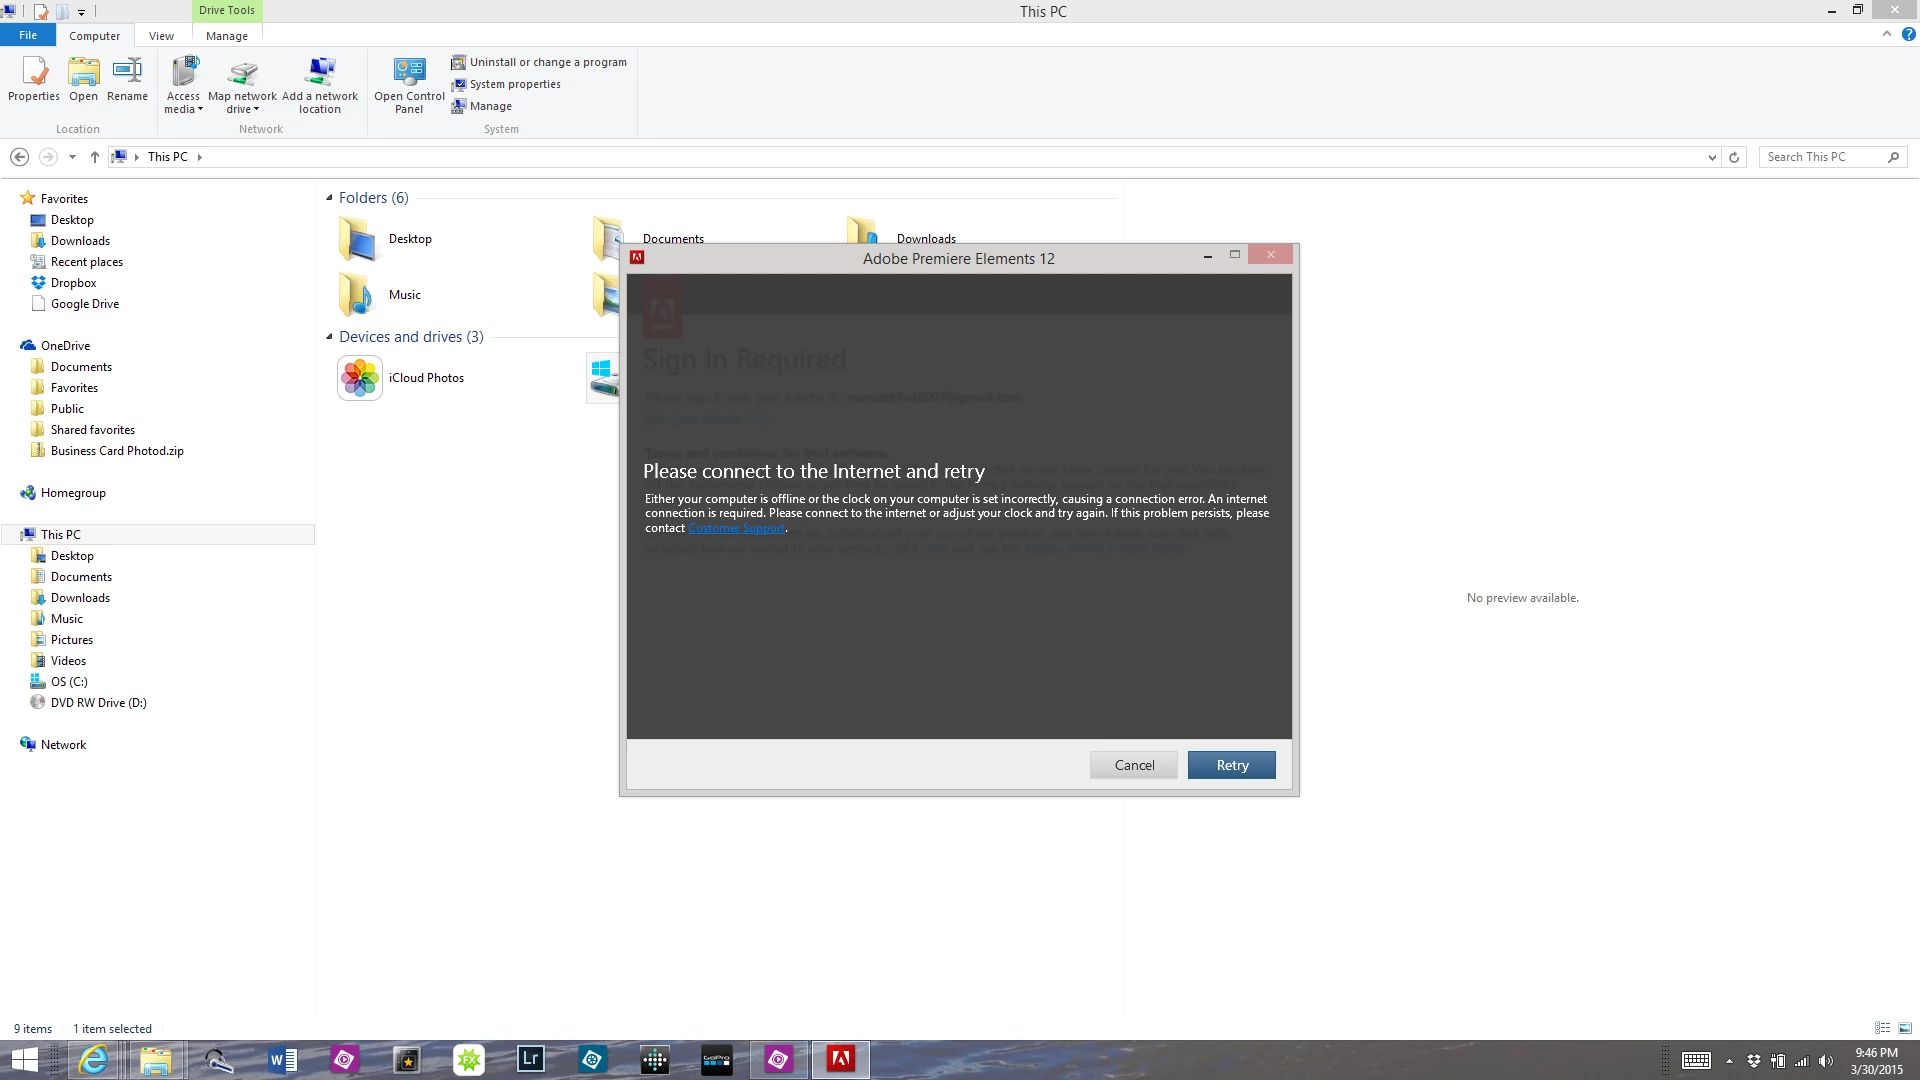Click the Retry button

[1231, 765]
